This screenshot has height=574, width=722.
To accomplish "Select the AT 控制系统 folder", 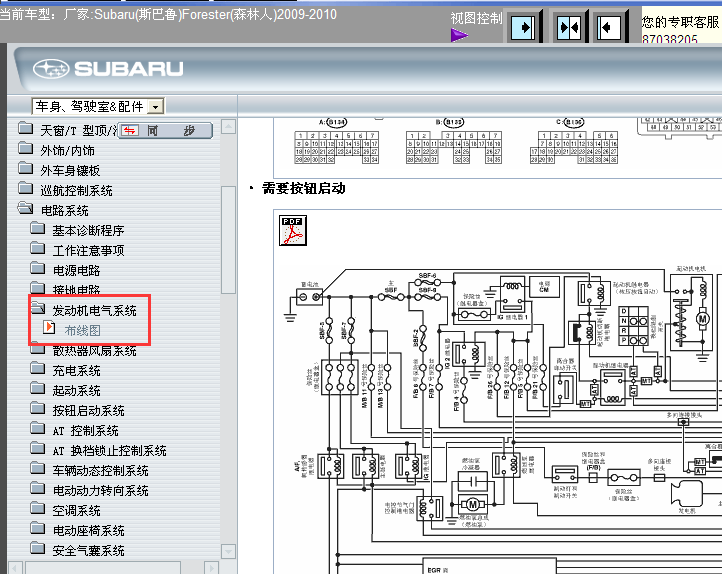I will pyautogui.click(x=85, y=430).
